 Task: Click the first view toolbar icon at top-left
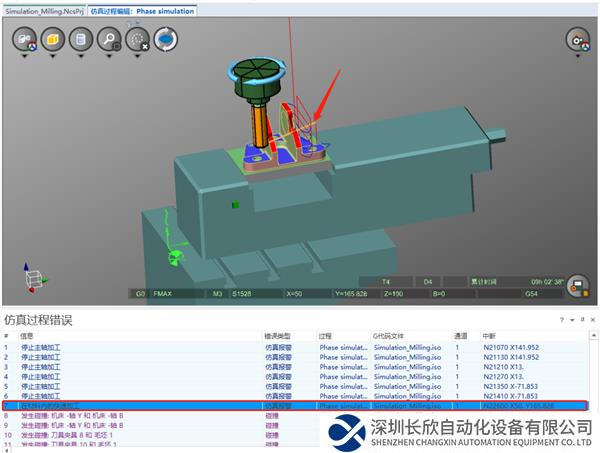[x=24, y=40]
